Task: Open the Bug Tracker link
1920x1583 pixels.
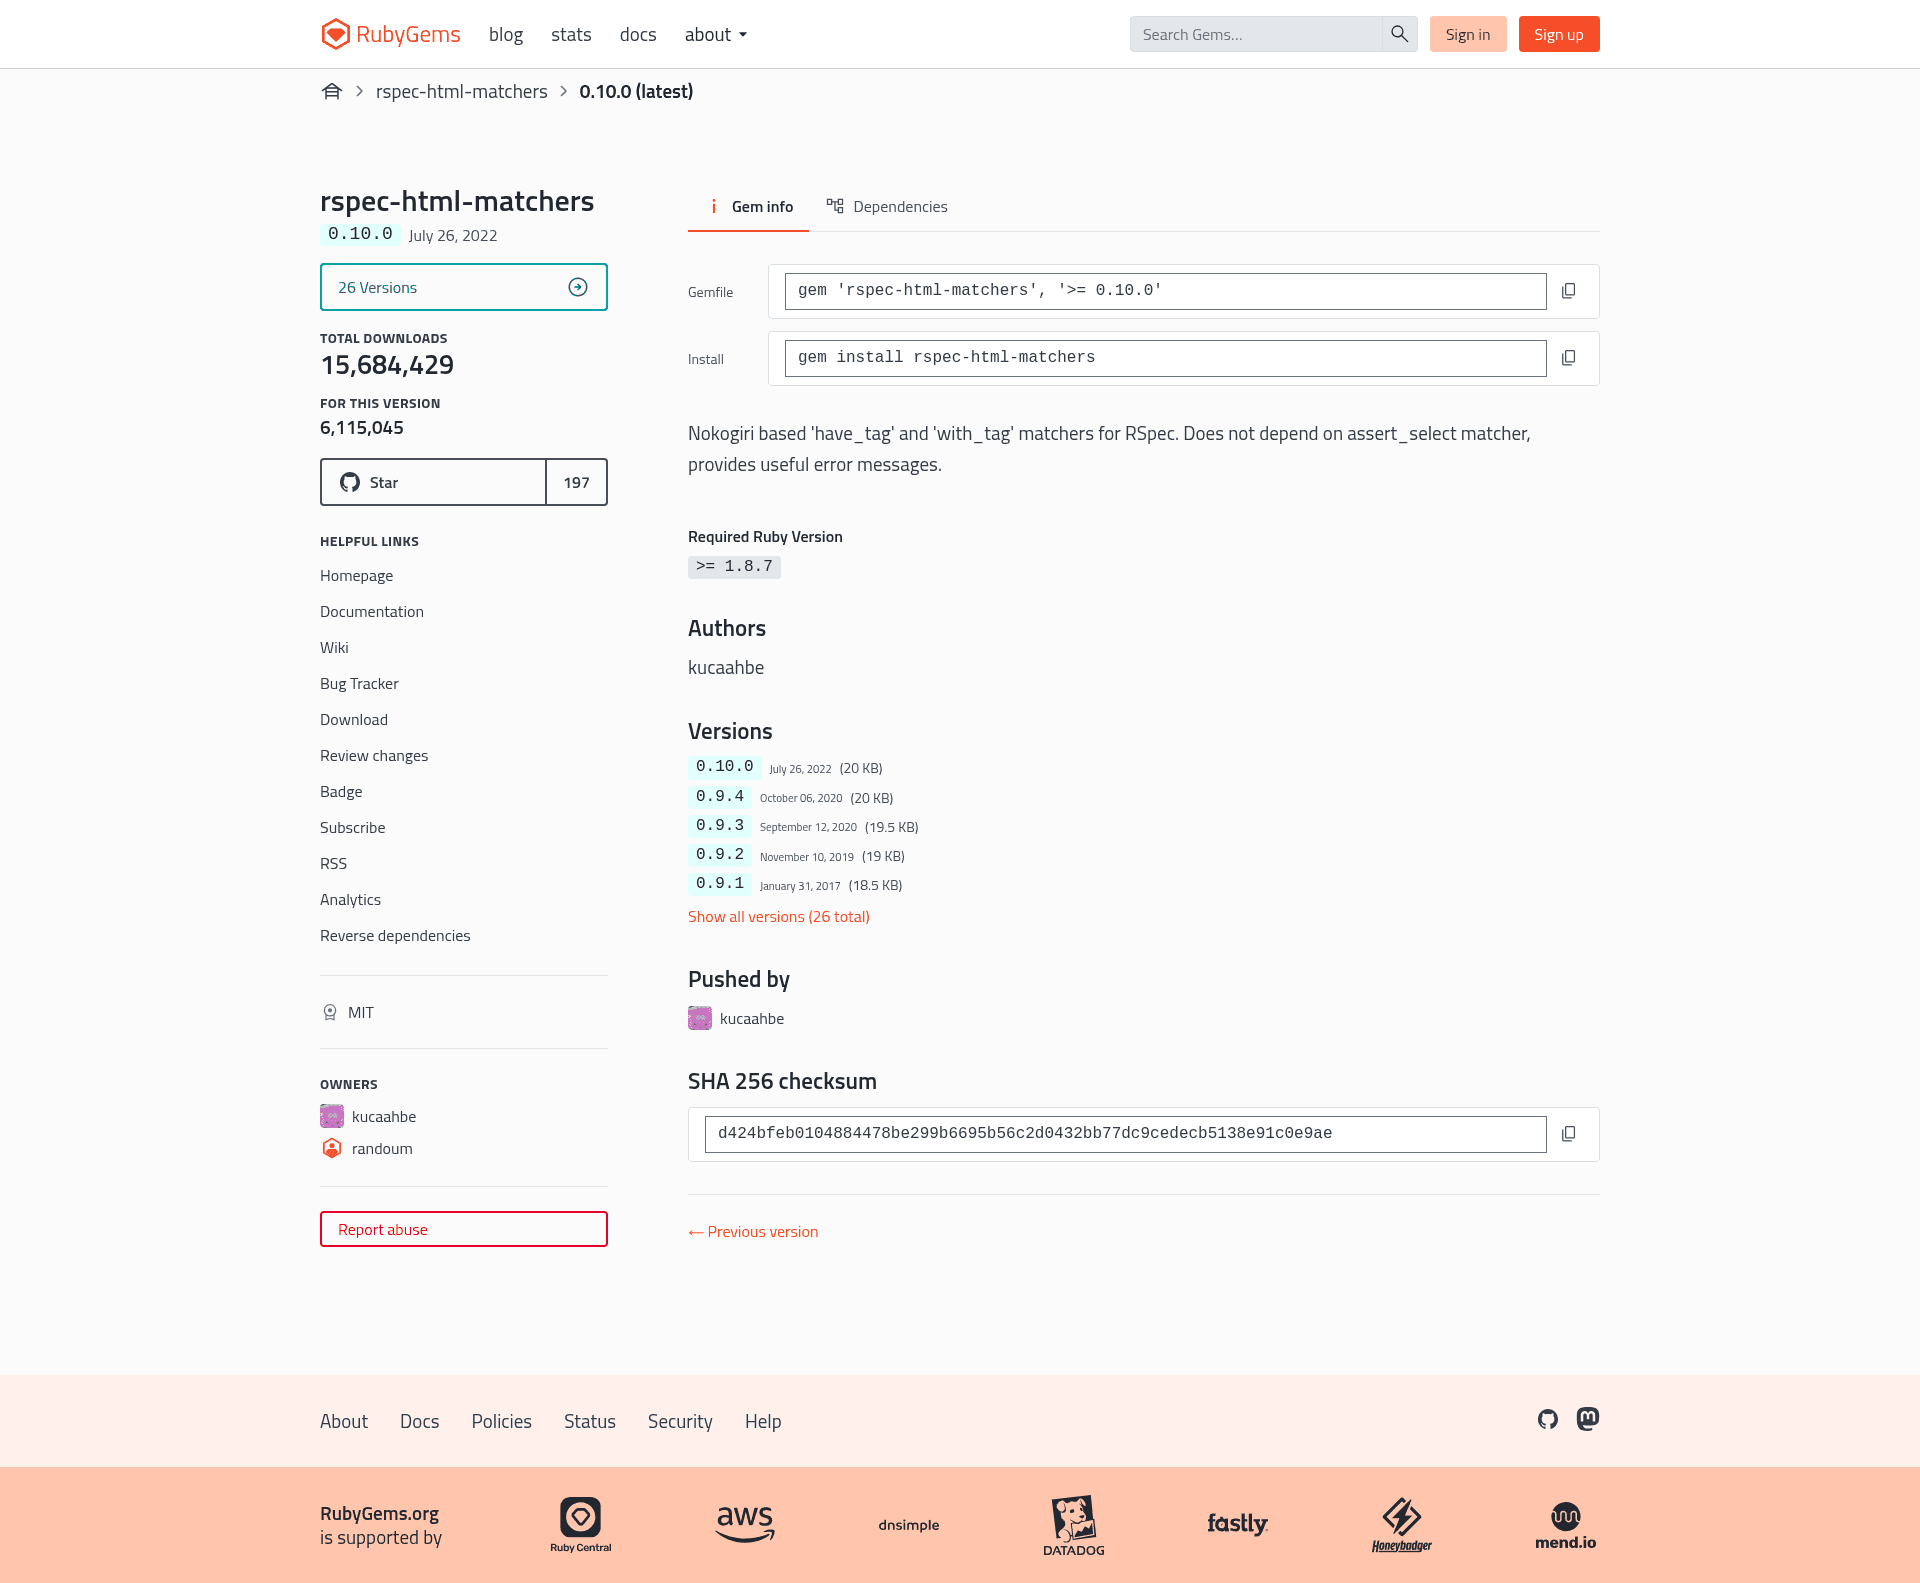Action: click(359, 683)
